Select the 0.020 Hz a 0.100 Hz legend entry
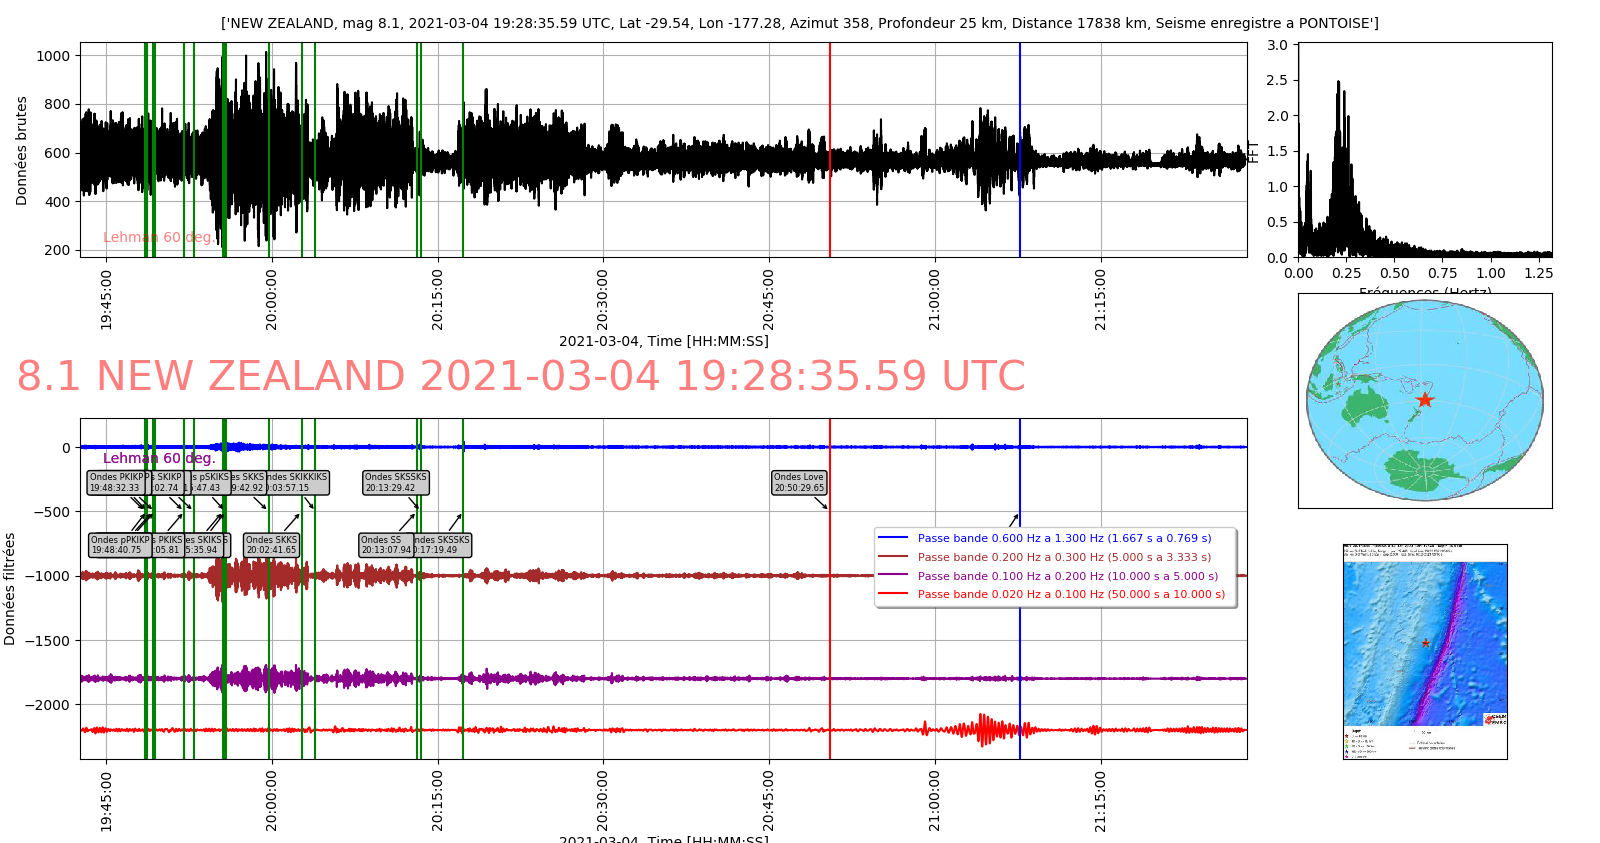Image resolution: width=1600 pixels, height=843 pixels. click(x=1071, y=594)
